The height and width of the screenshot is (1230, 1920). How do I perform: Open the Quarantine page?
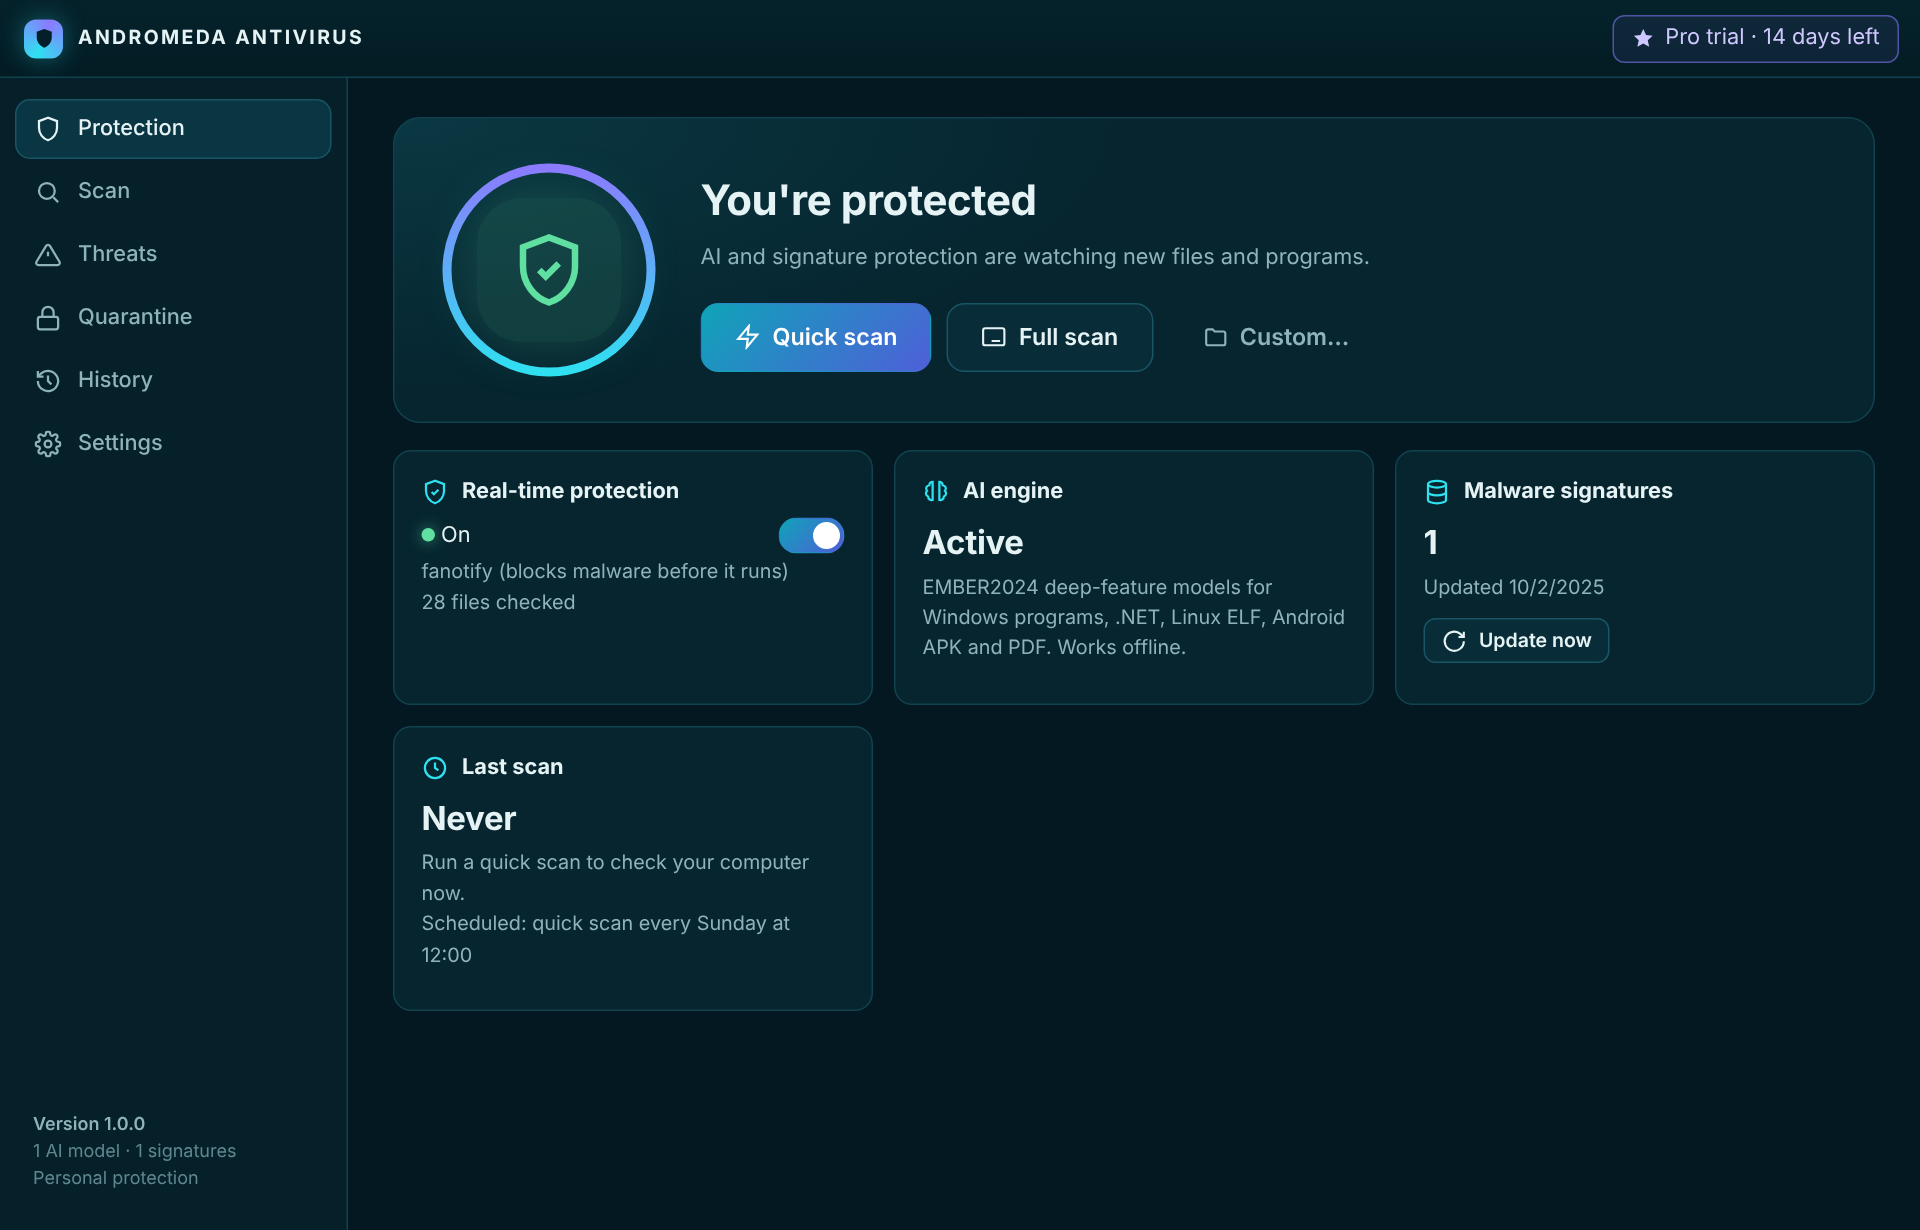point(173,317)
